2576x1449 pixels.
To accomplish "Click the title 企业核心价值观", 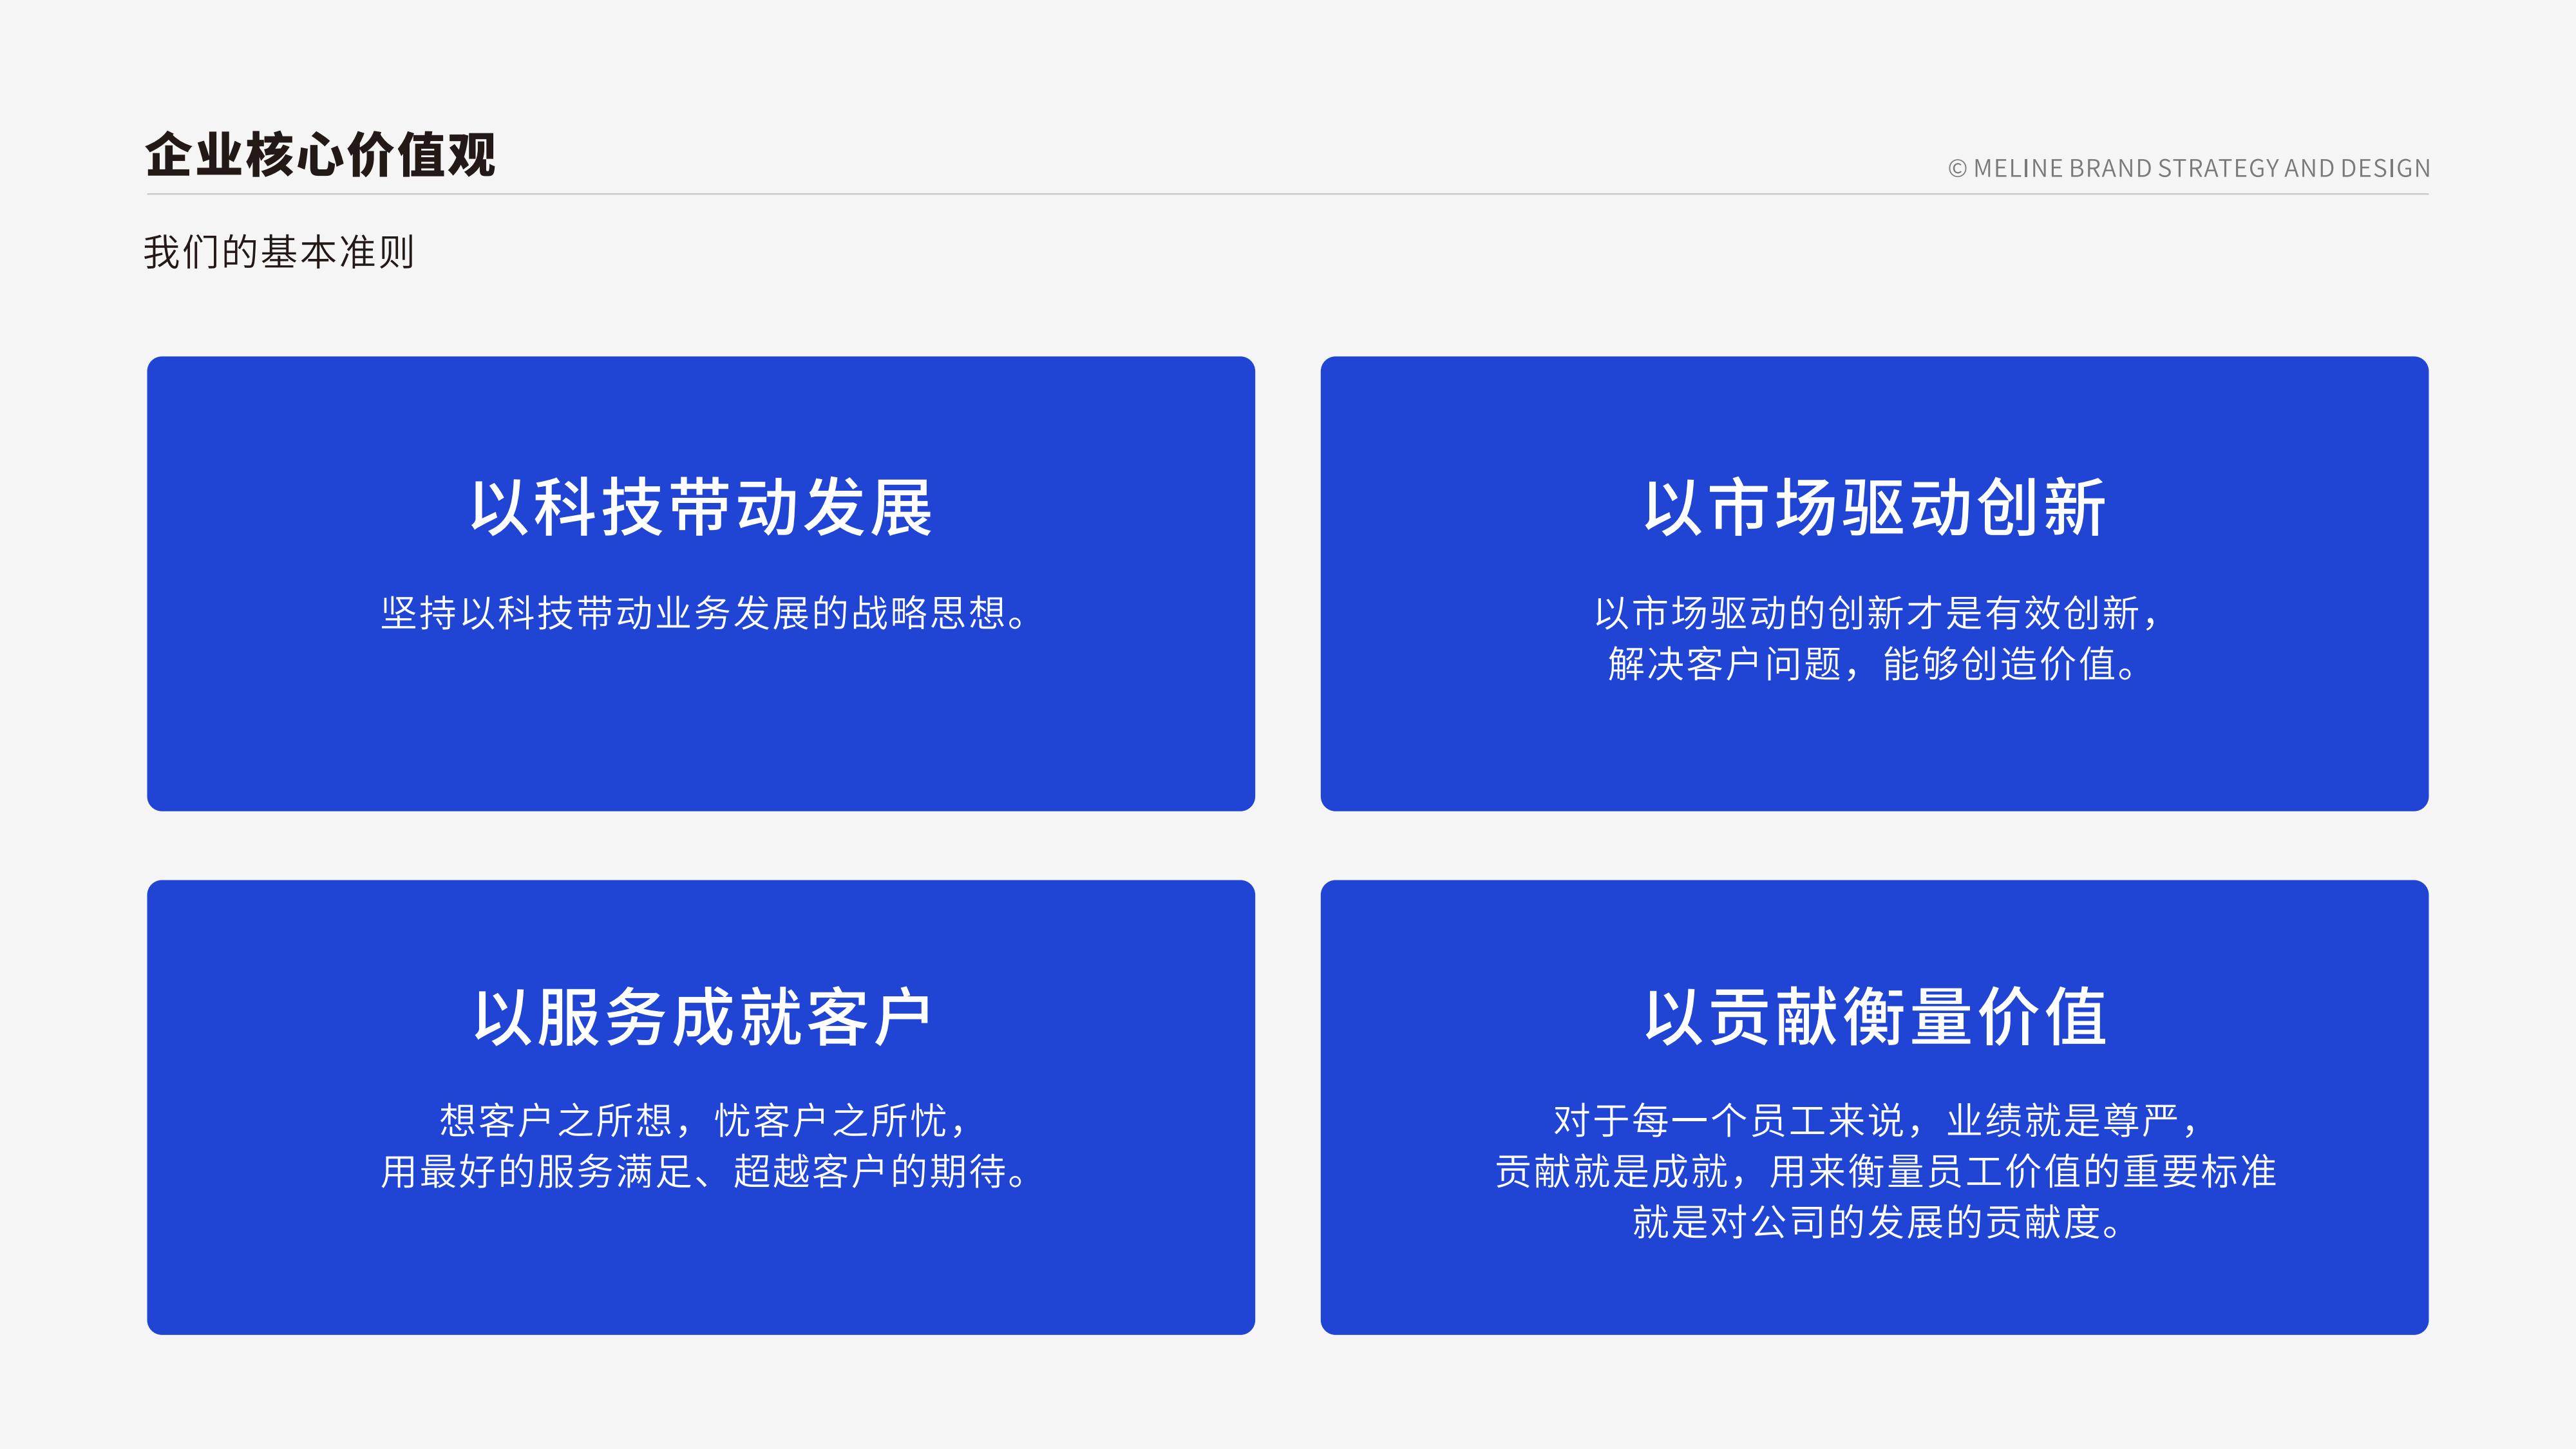I will click(320, 155).
